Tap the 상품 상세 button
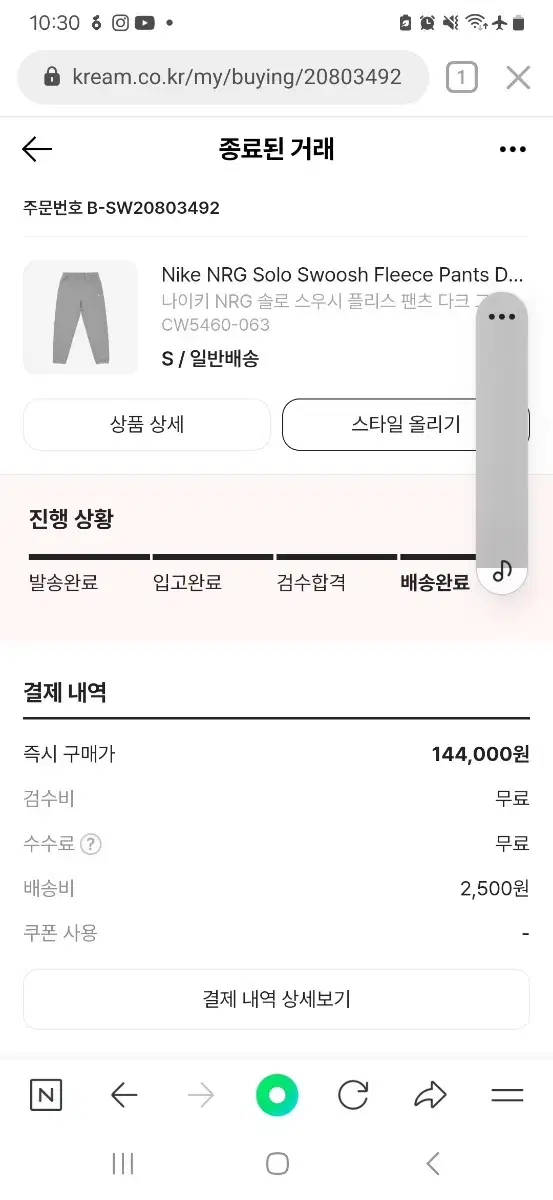This screenshot has width=553, height=1200. point(147,425)
